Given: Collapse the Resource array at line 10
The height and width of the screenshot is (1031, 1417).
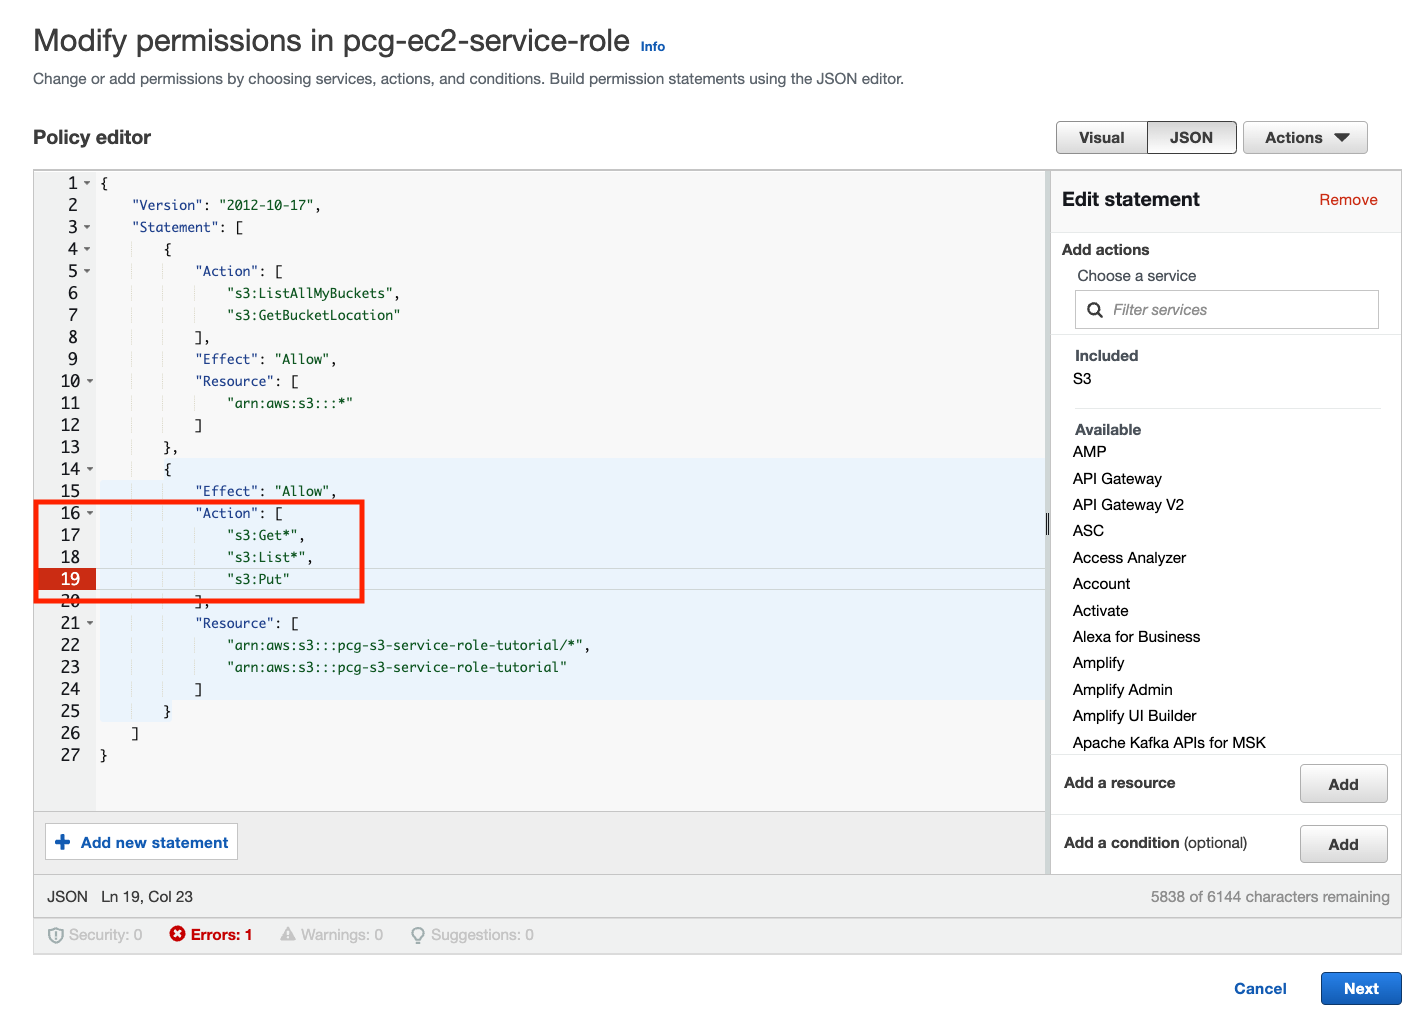Looking at the screenshot, I should [90, 381].
